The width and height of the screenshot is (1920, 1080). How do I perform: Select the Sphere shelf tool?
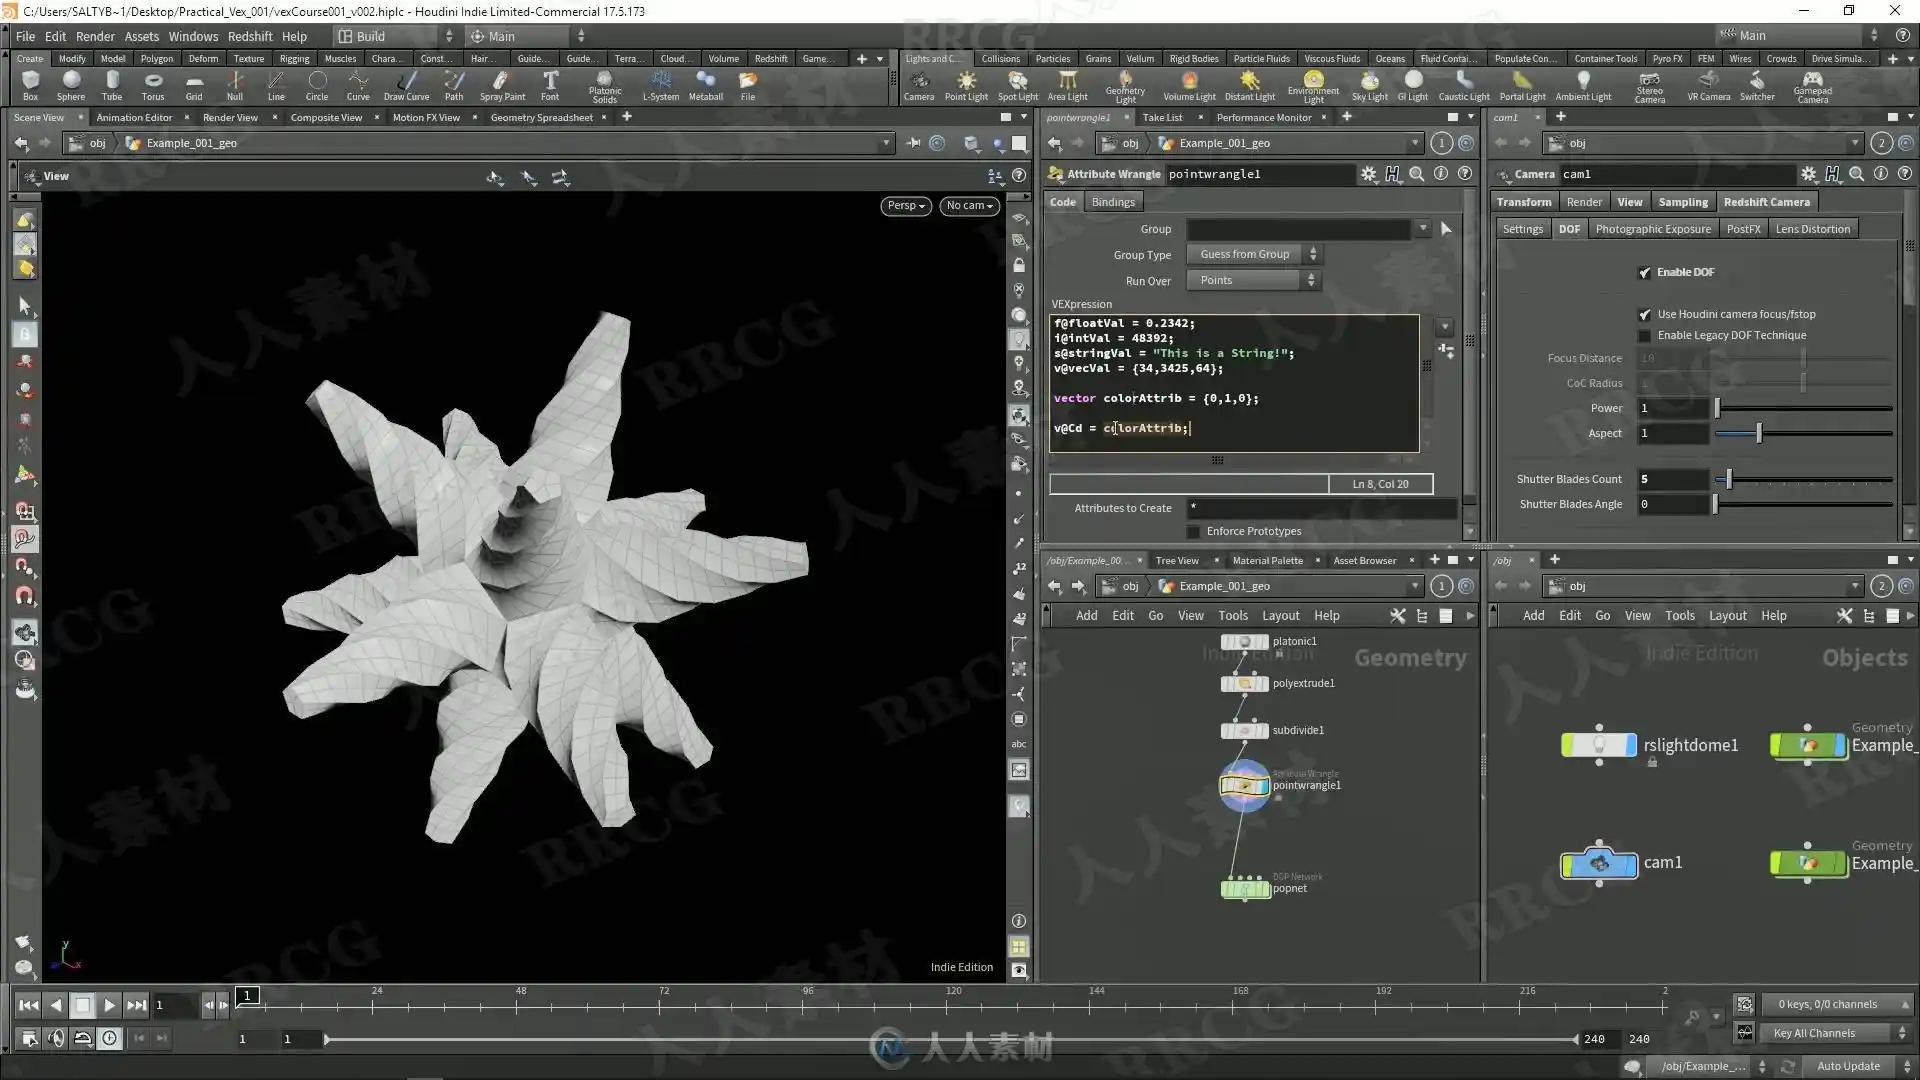pos(70,86)
